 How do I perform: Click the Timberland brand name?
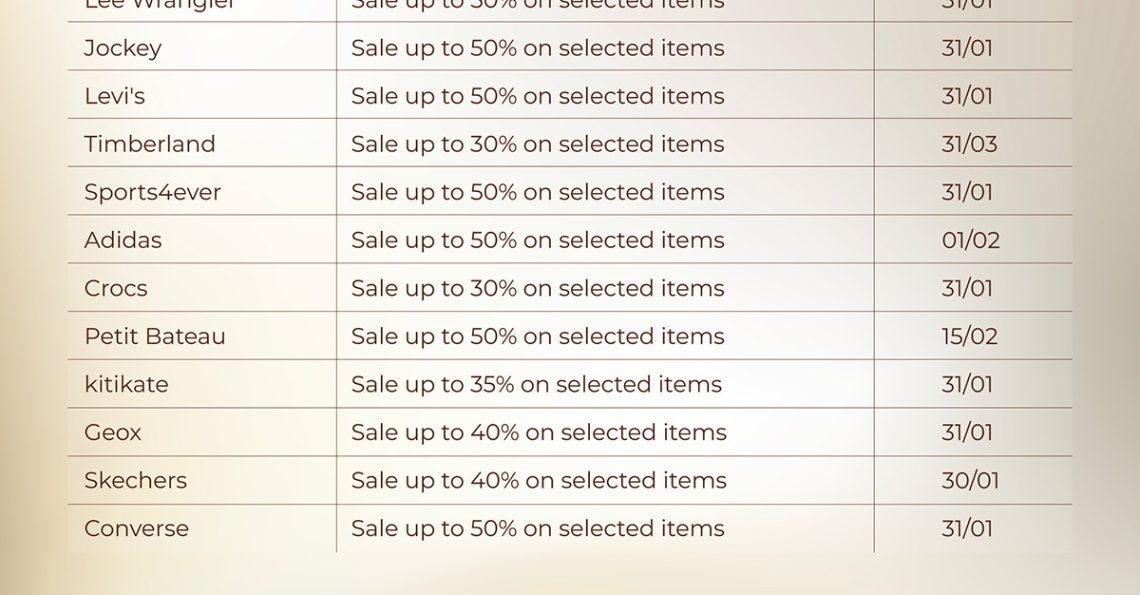pyautogui.click(x=150, y=144)
